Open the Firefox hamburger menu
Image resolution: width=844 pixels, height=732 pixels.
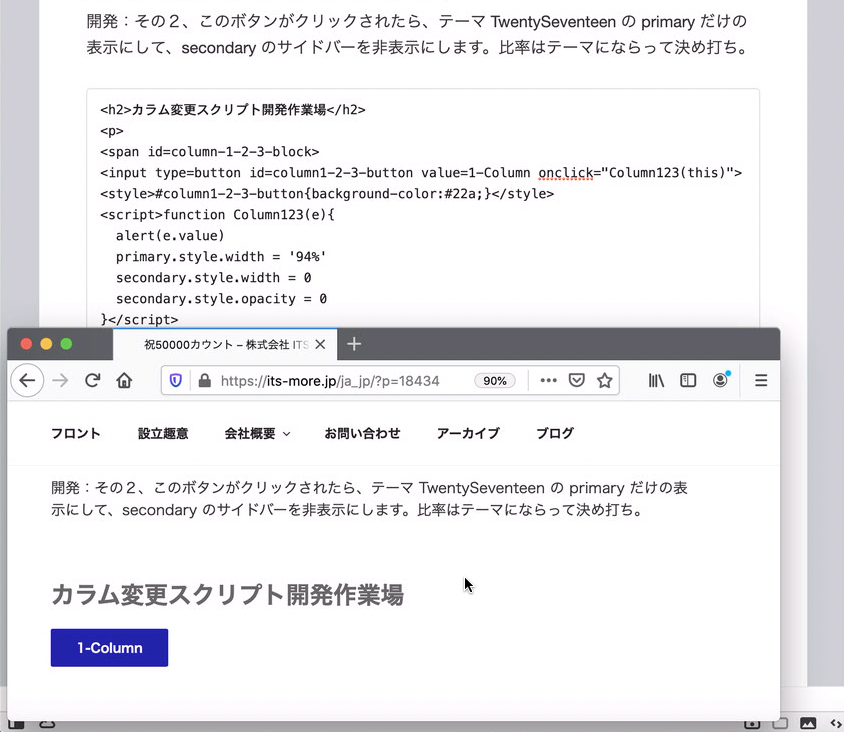(761, 381)
